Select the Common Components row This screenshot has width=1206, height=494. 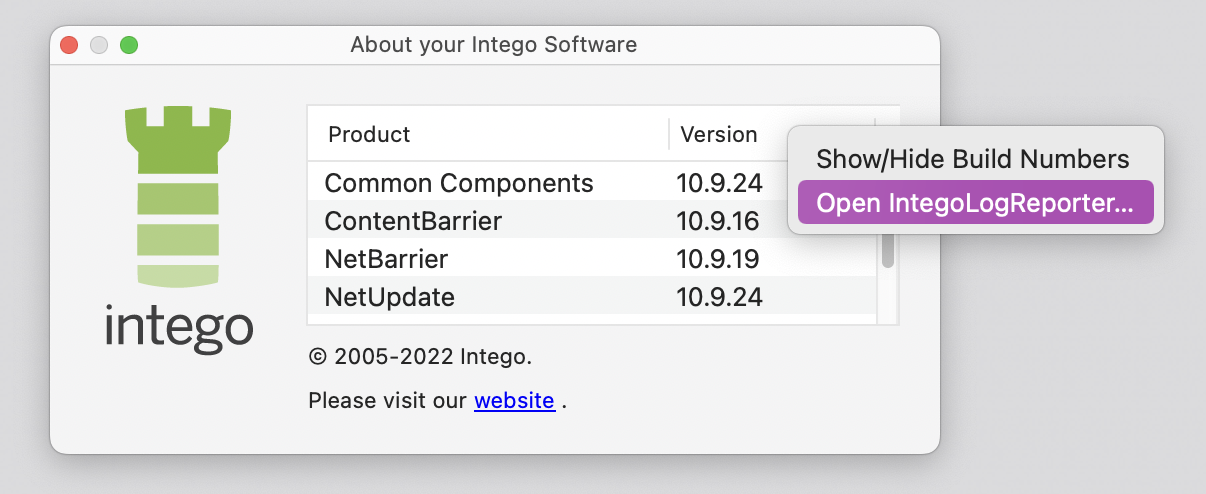pyautogui.click(x=592, y=182)
